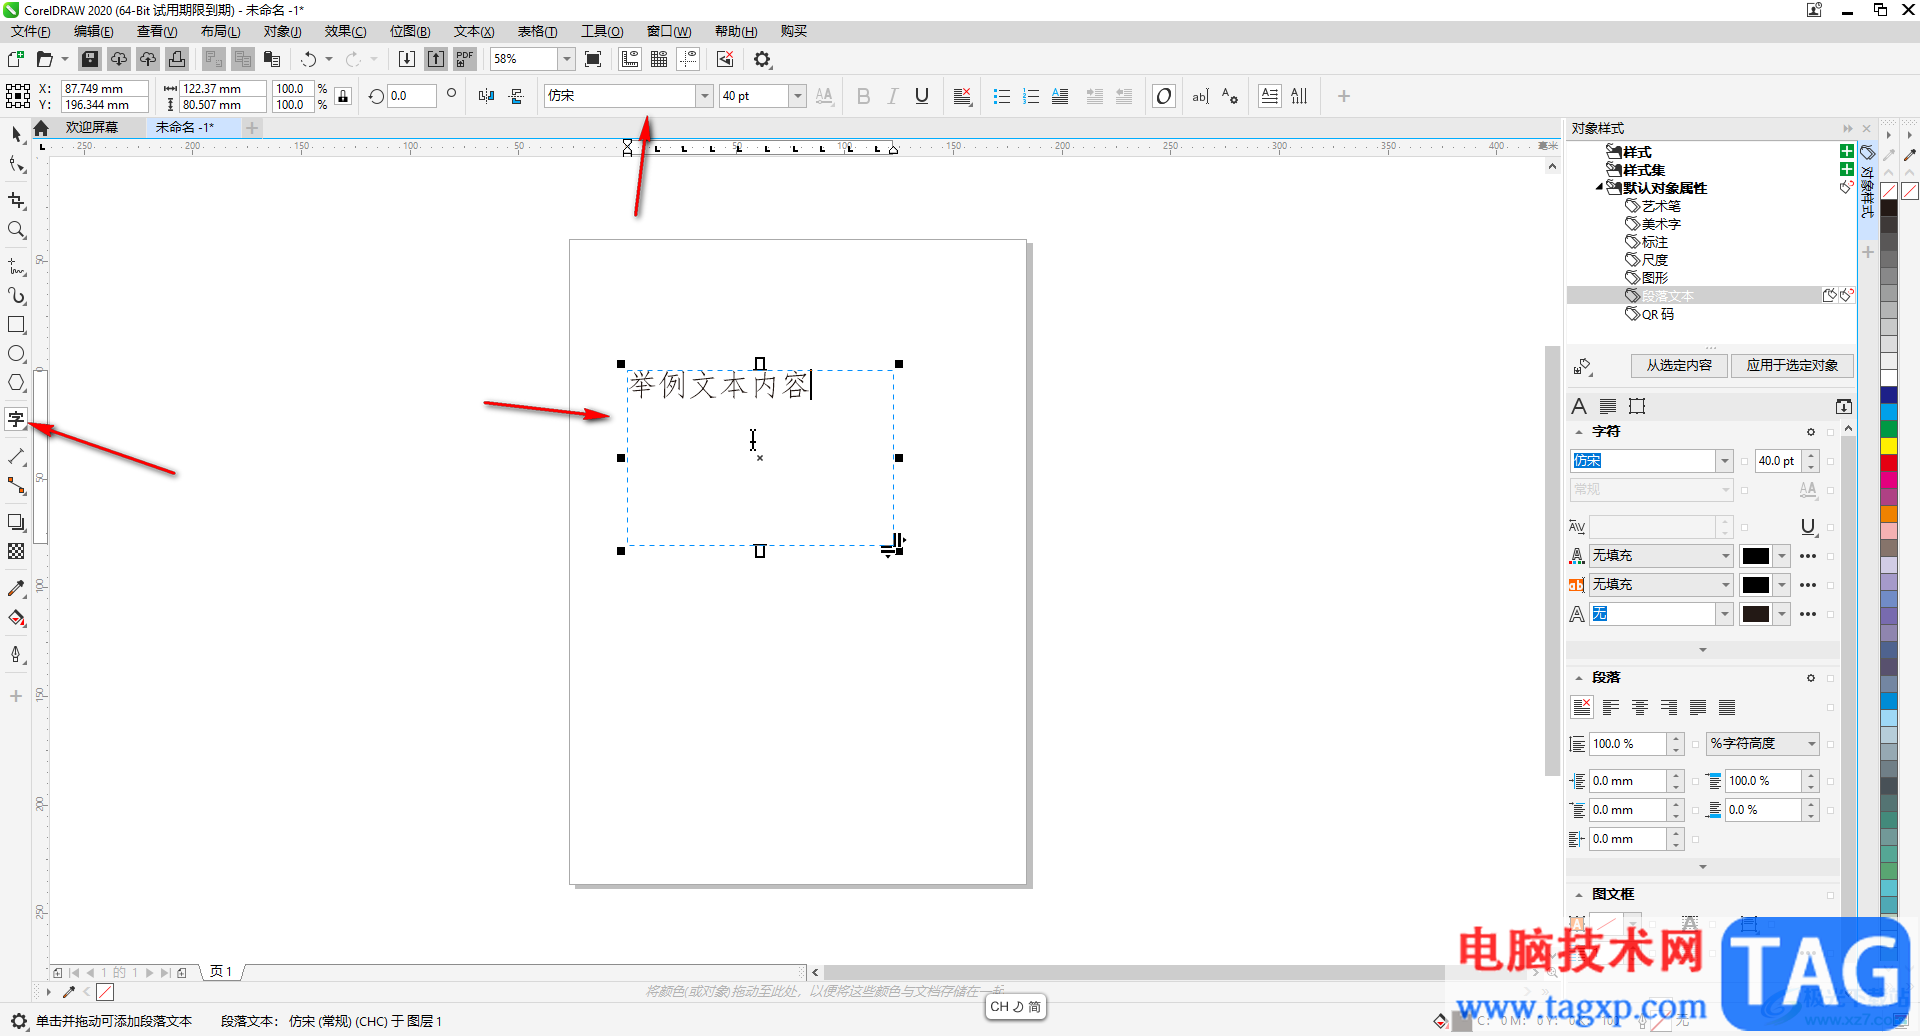Select the Text tool in toolbox

point(16,419)
